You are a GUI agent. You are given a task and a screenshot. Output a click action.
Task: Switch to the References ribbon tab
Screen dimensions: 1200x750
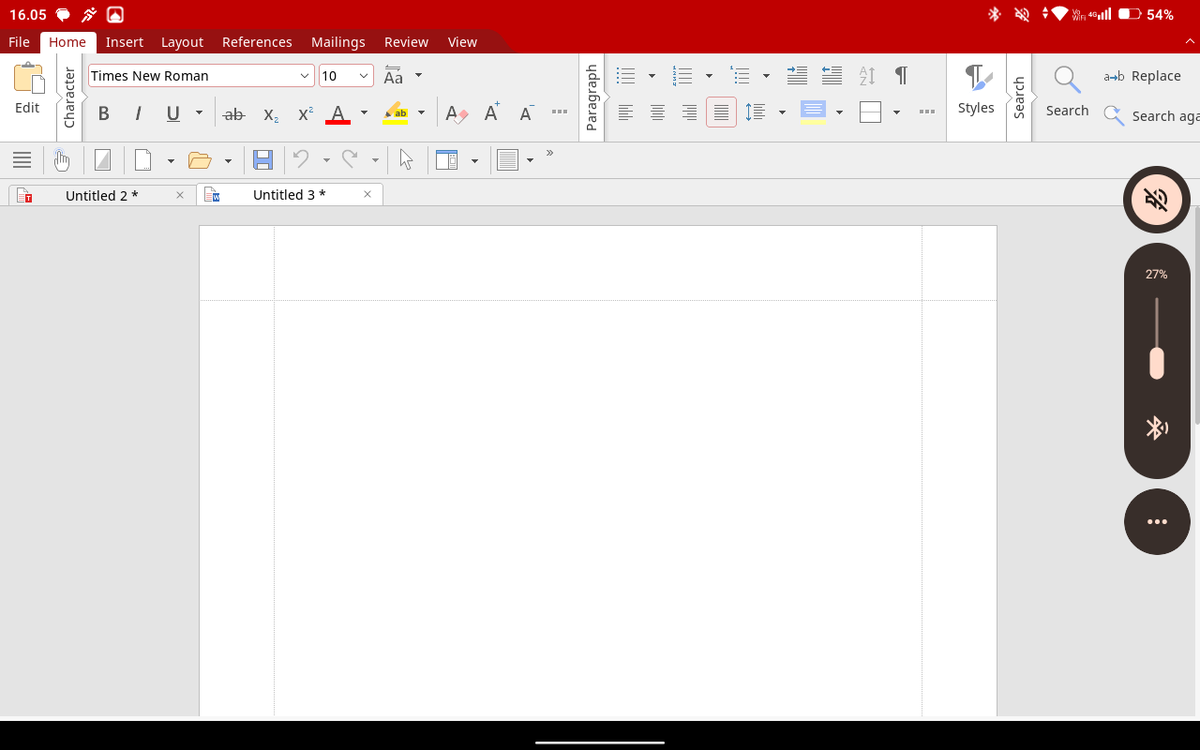coord(257,42)
